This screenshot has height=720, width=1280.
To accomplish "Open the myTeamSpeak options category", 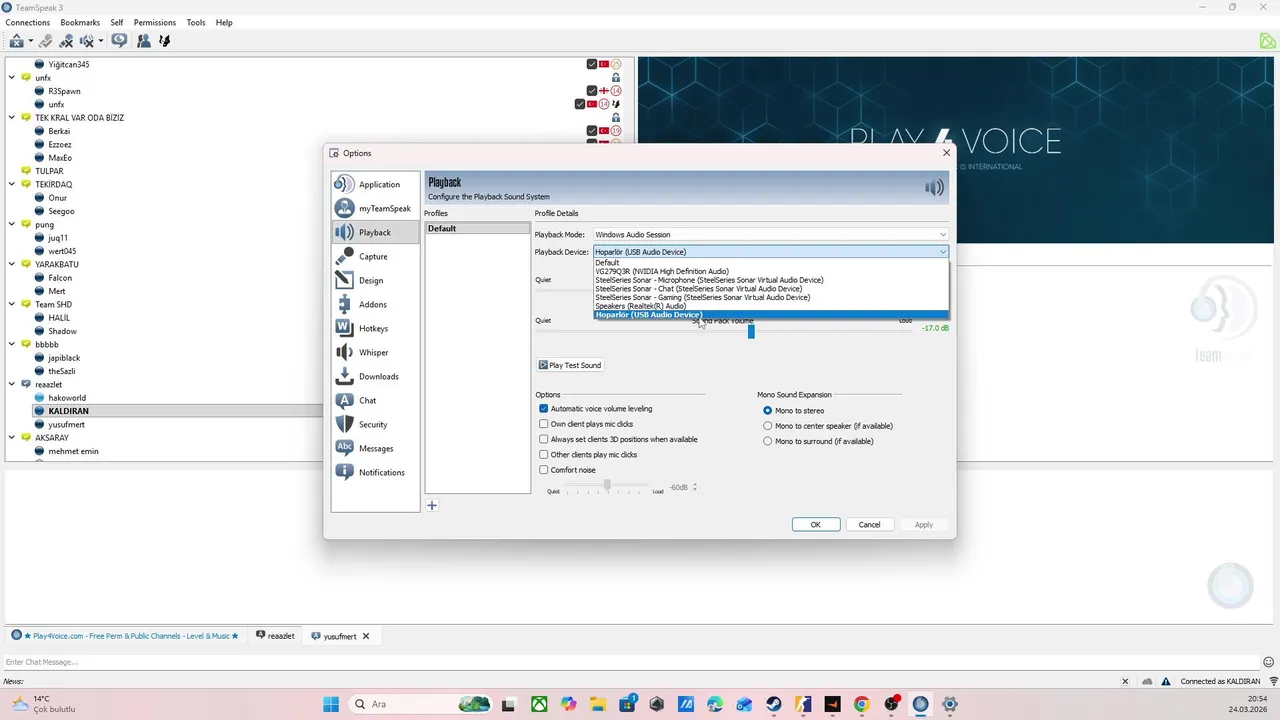I will tap(375, 208).
